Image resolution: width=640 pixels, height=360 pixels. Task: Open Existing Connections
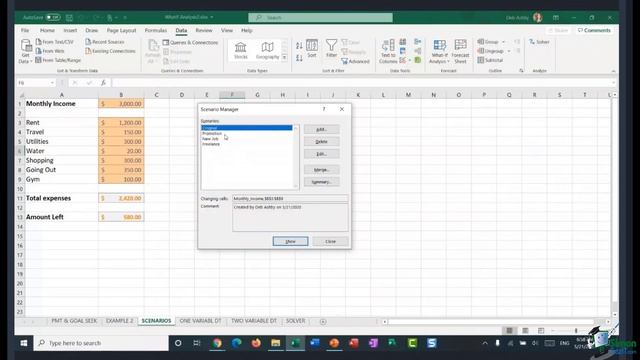pyautogui.click(x=110, y=51)
